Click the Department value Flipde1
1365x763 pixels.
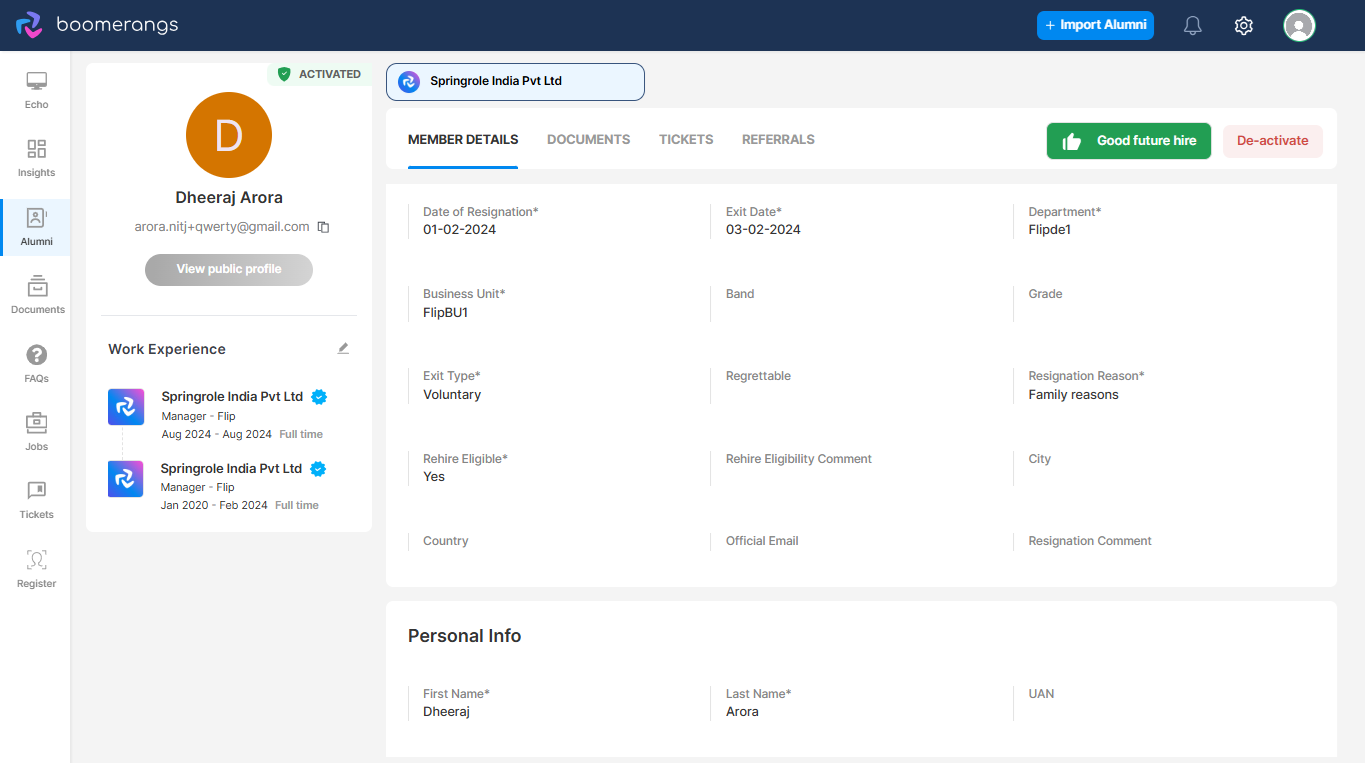(1049, 230)
